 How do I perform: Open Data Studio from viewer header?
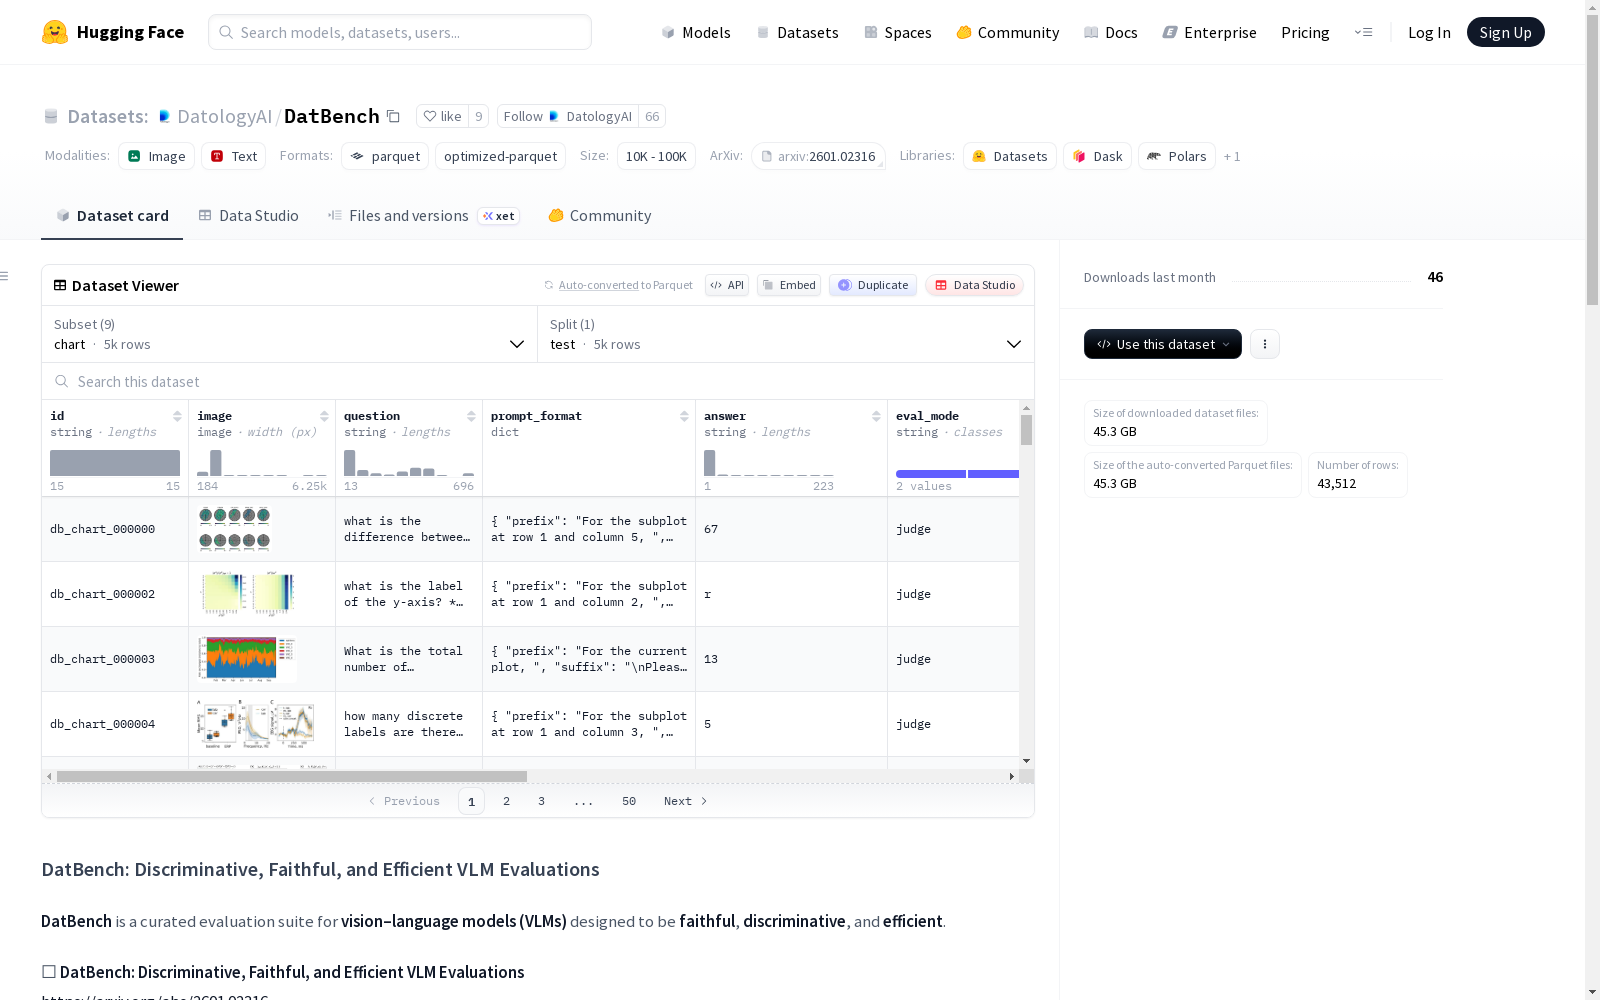pyautogui.click(x=974, y=285)
